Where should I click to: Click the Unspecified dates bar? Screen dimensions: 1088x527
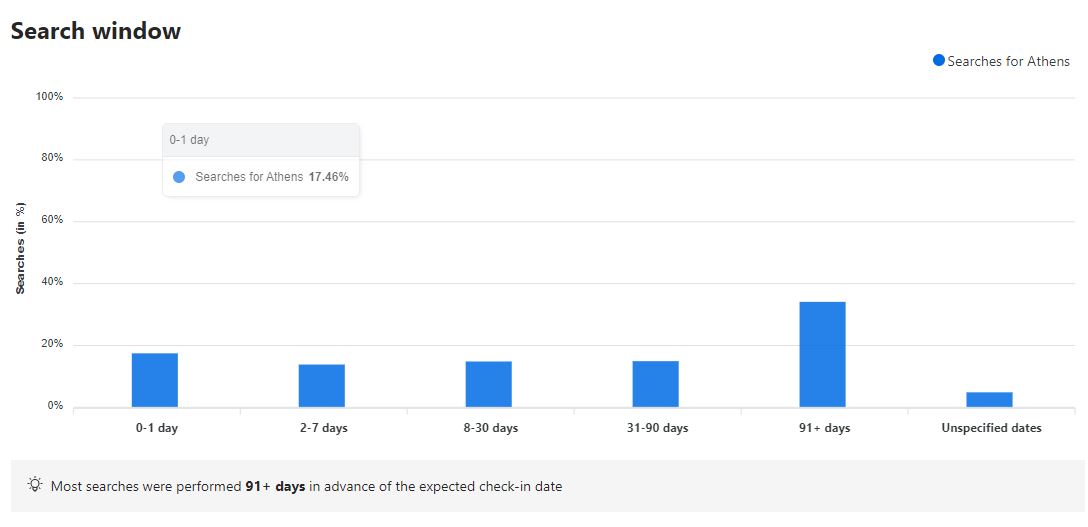point(989,399)
